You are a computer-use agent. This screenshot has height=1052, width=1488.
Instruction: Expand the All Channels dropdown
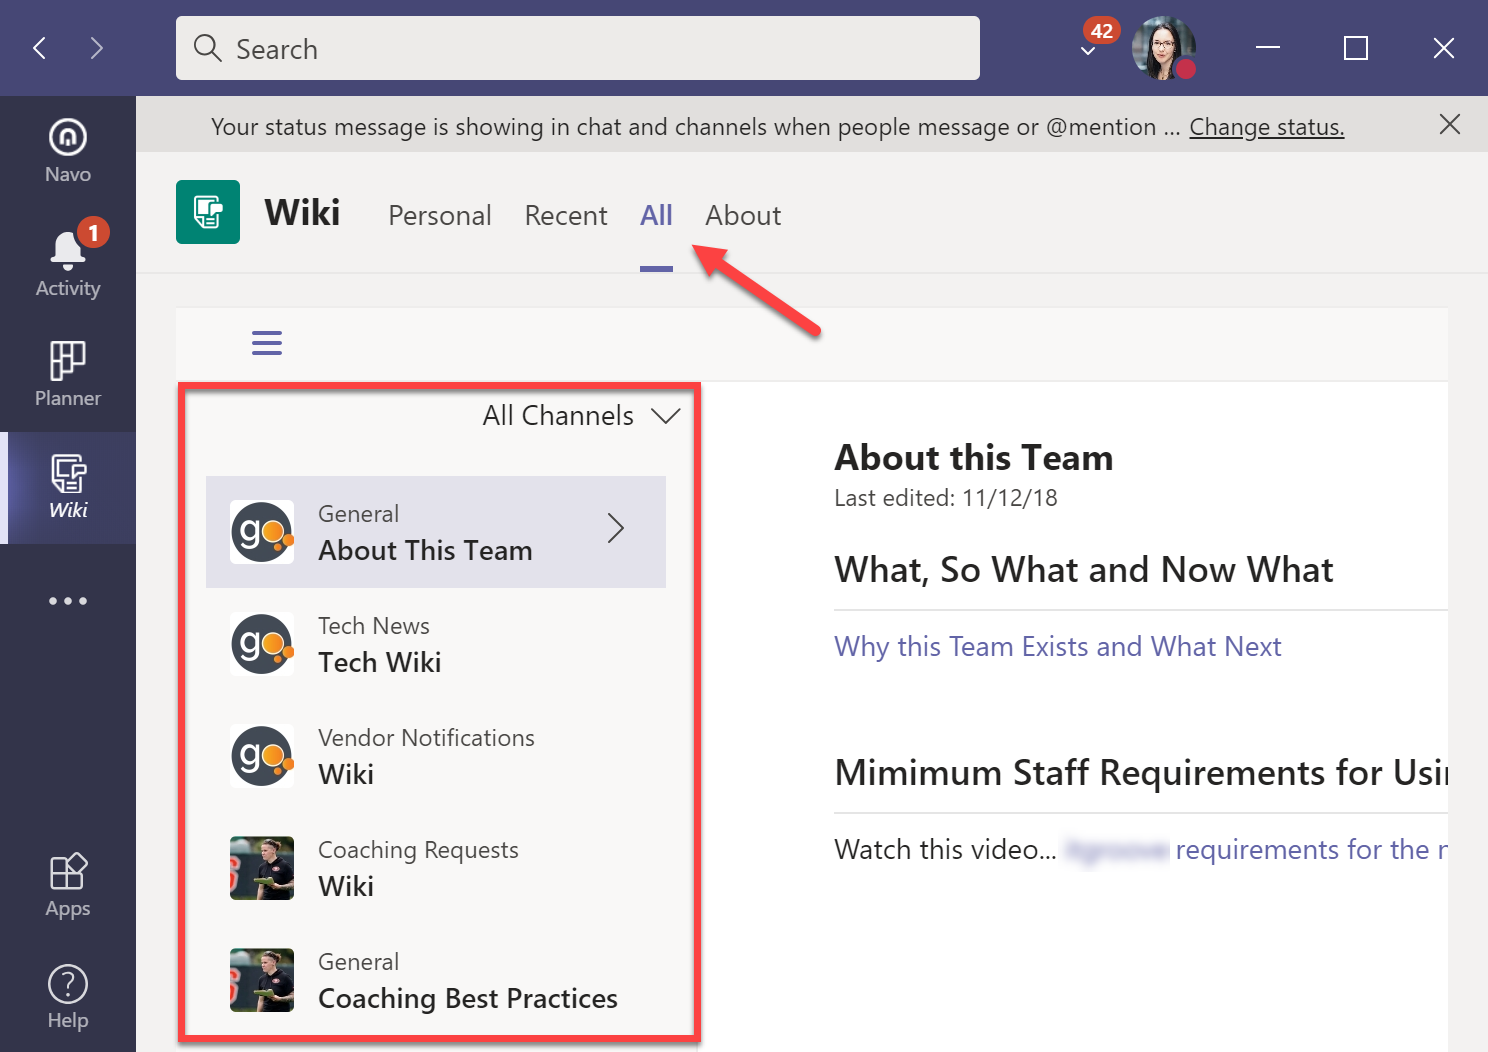(x=666, y=416)
